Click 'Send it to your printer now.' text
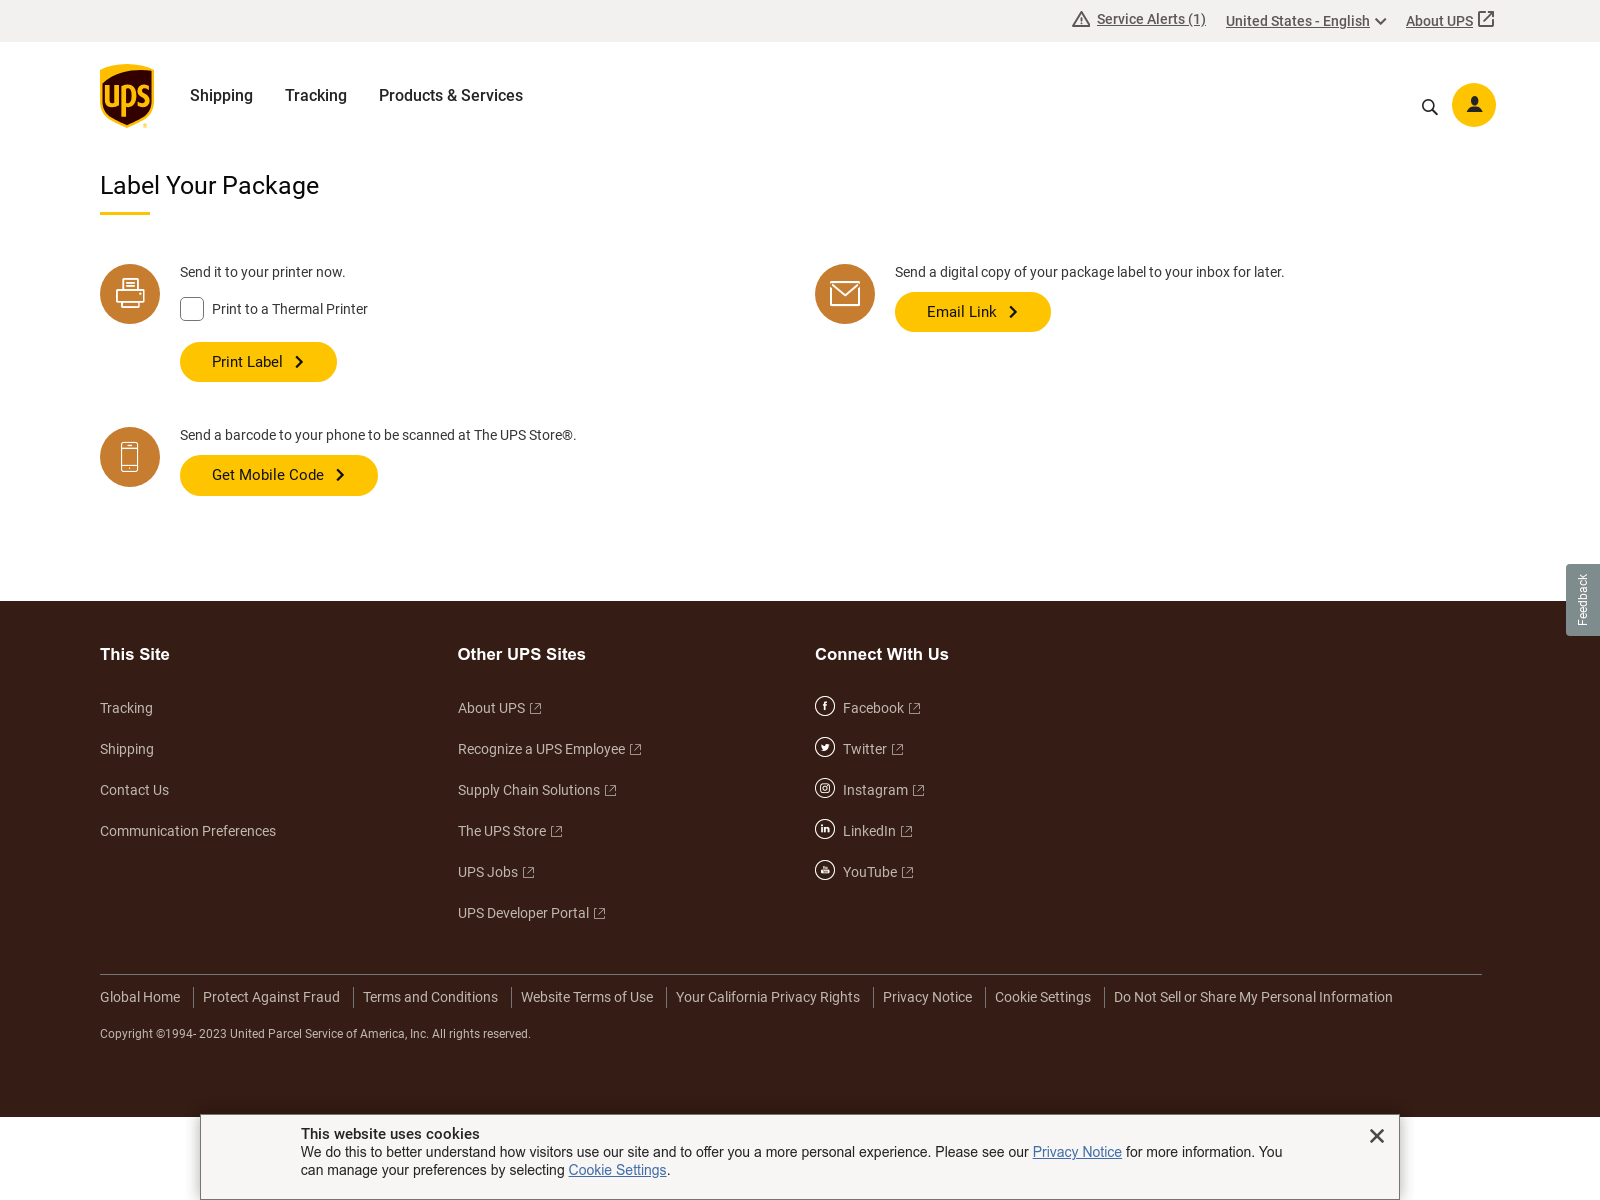The height and width of the screenshot is (1200, 1600). coord(263,272)
